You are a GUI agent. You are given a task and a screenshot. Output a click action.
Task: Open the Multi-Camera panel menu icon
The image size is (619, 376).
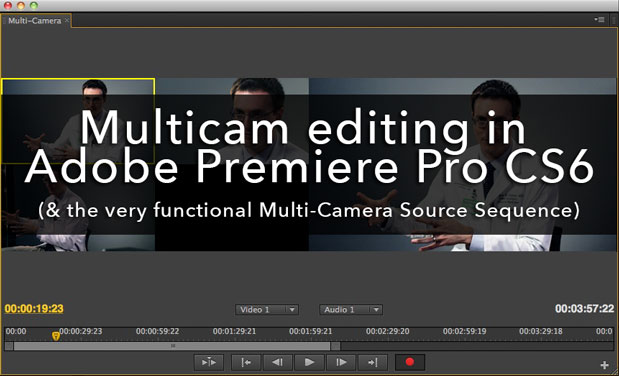599,19
